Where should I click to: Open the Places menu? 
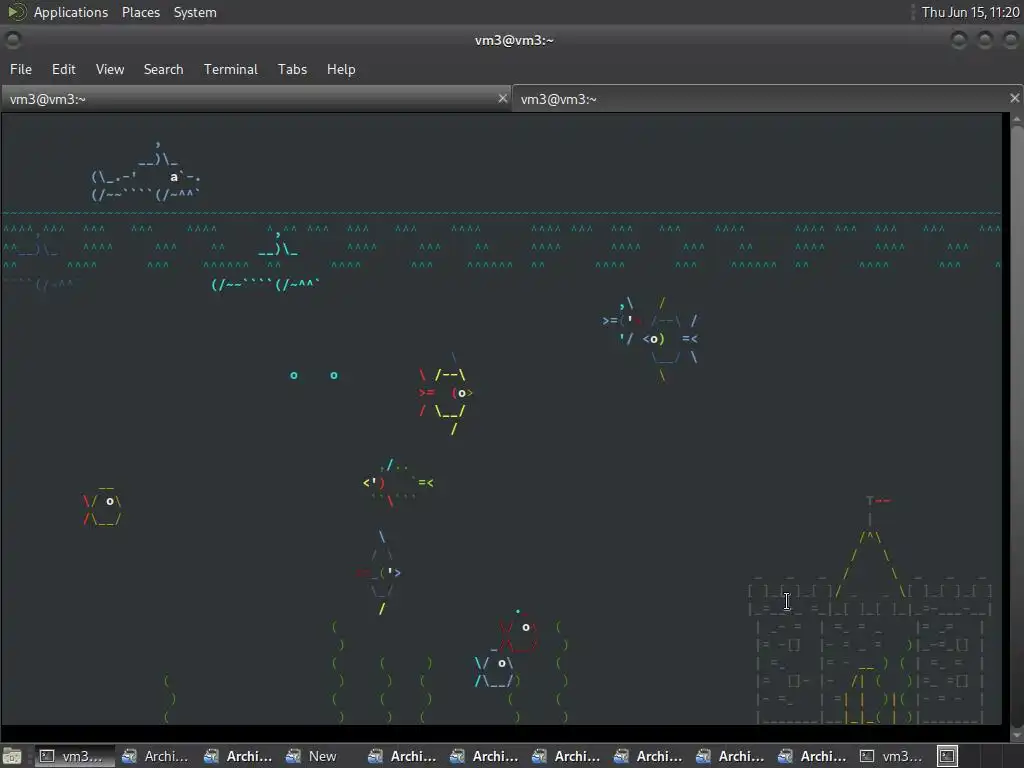tap(140, 12)
